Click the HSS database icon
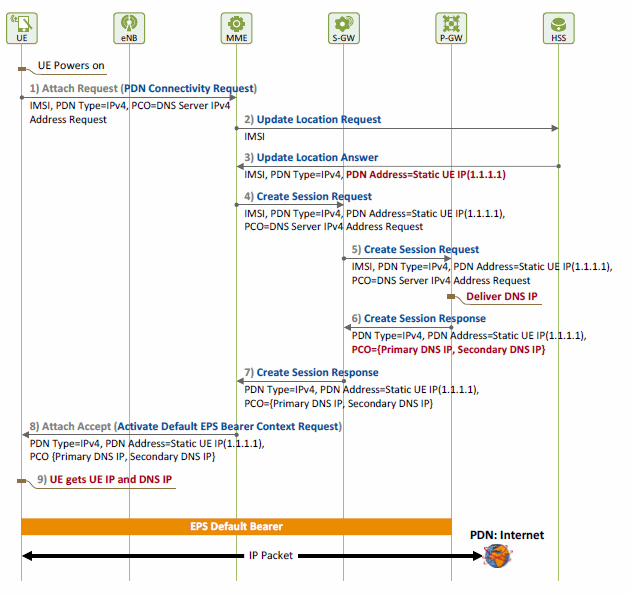 point(559,28)
